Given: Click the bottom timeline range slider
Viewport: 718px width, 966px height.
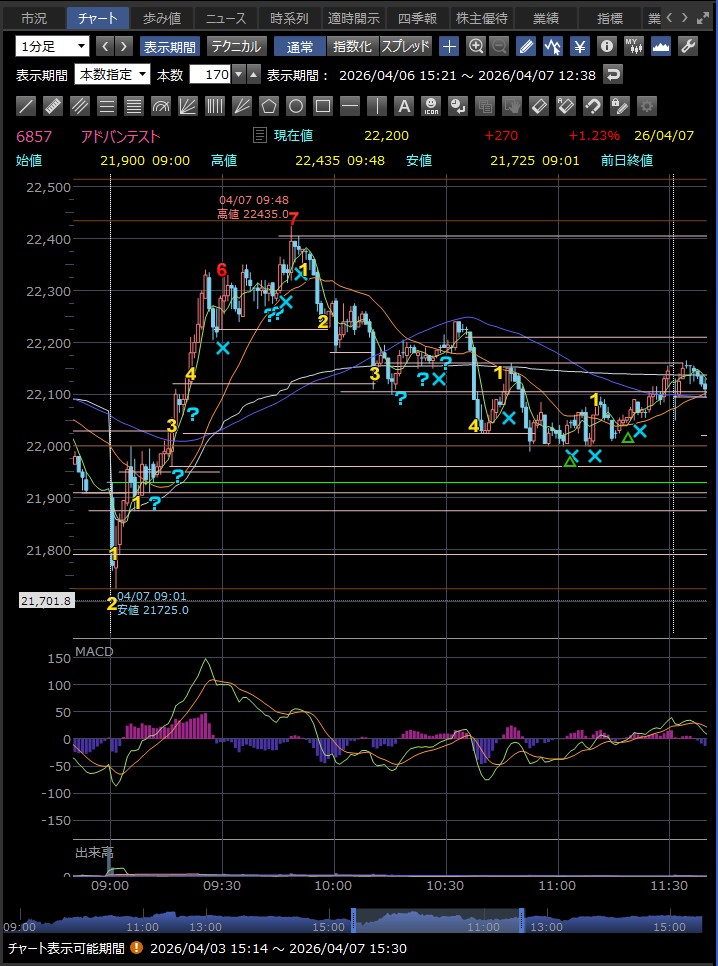Looking at the screenshot, I should click(437, 920).
